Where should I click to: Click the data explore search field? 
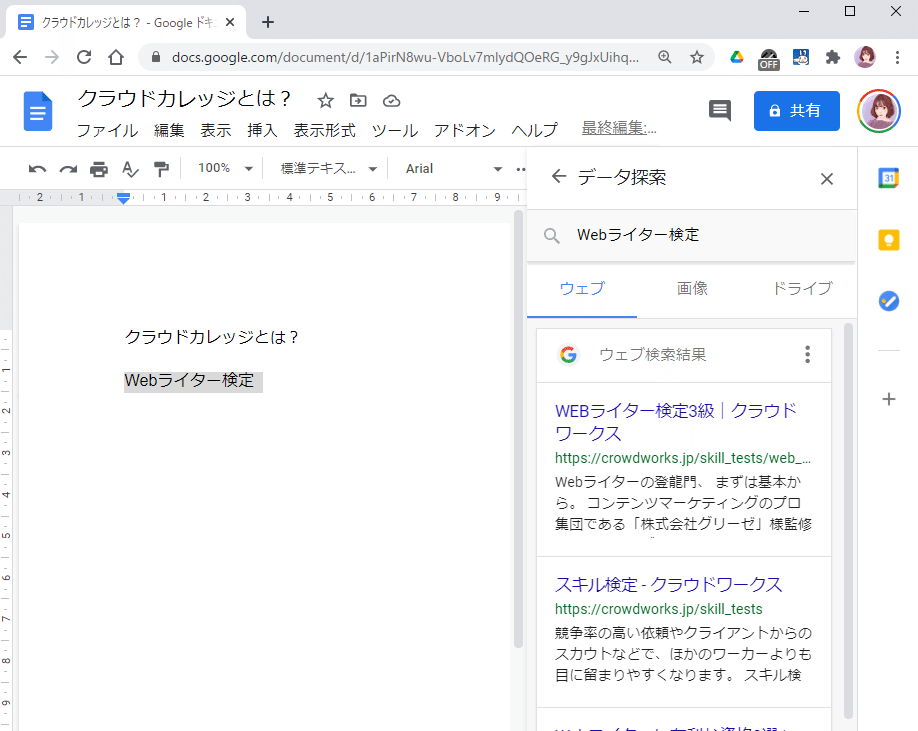(690, 235)
